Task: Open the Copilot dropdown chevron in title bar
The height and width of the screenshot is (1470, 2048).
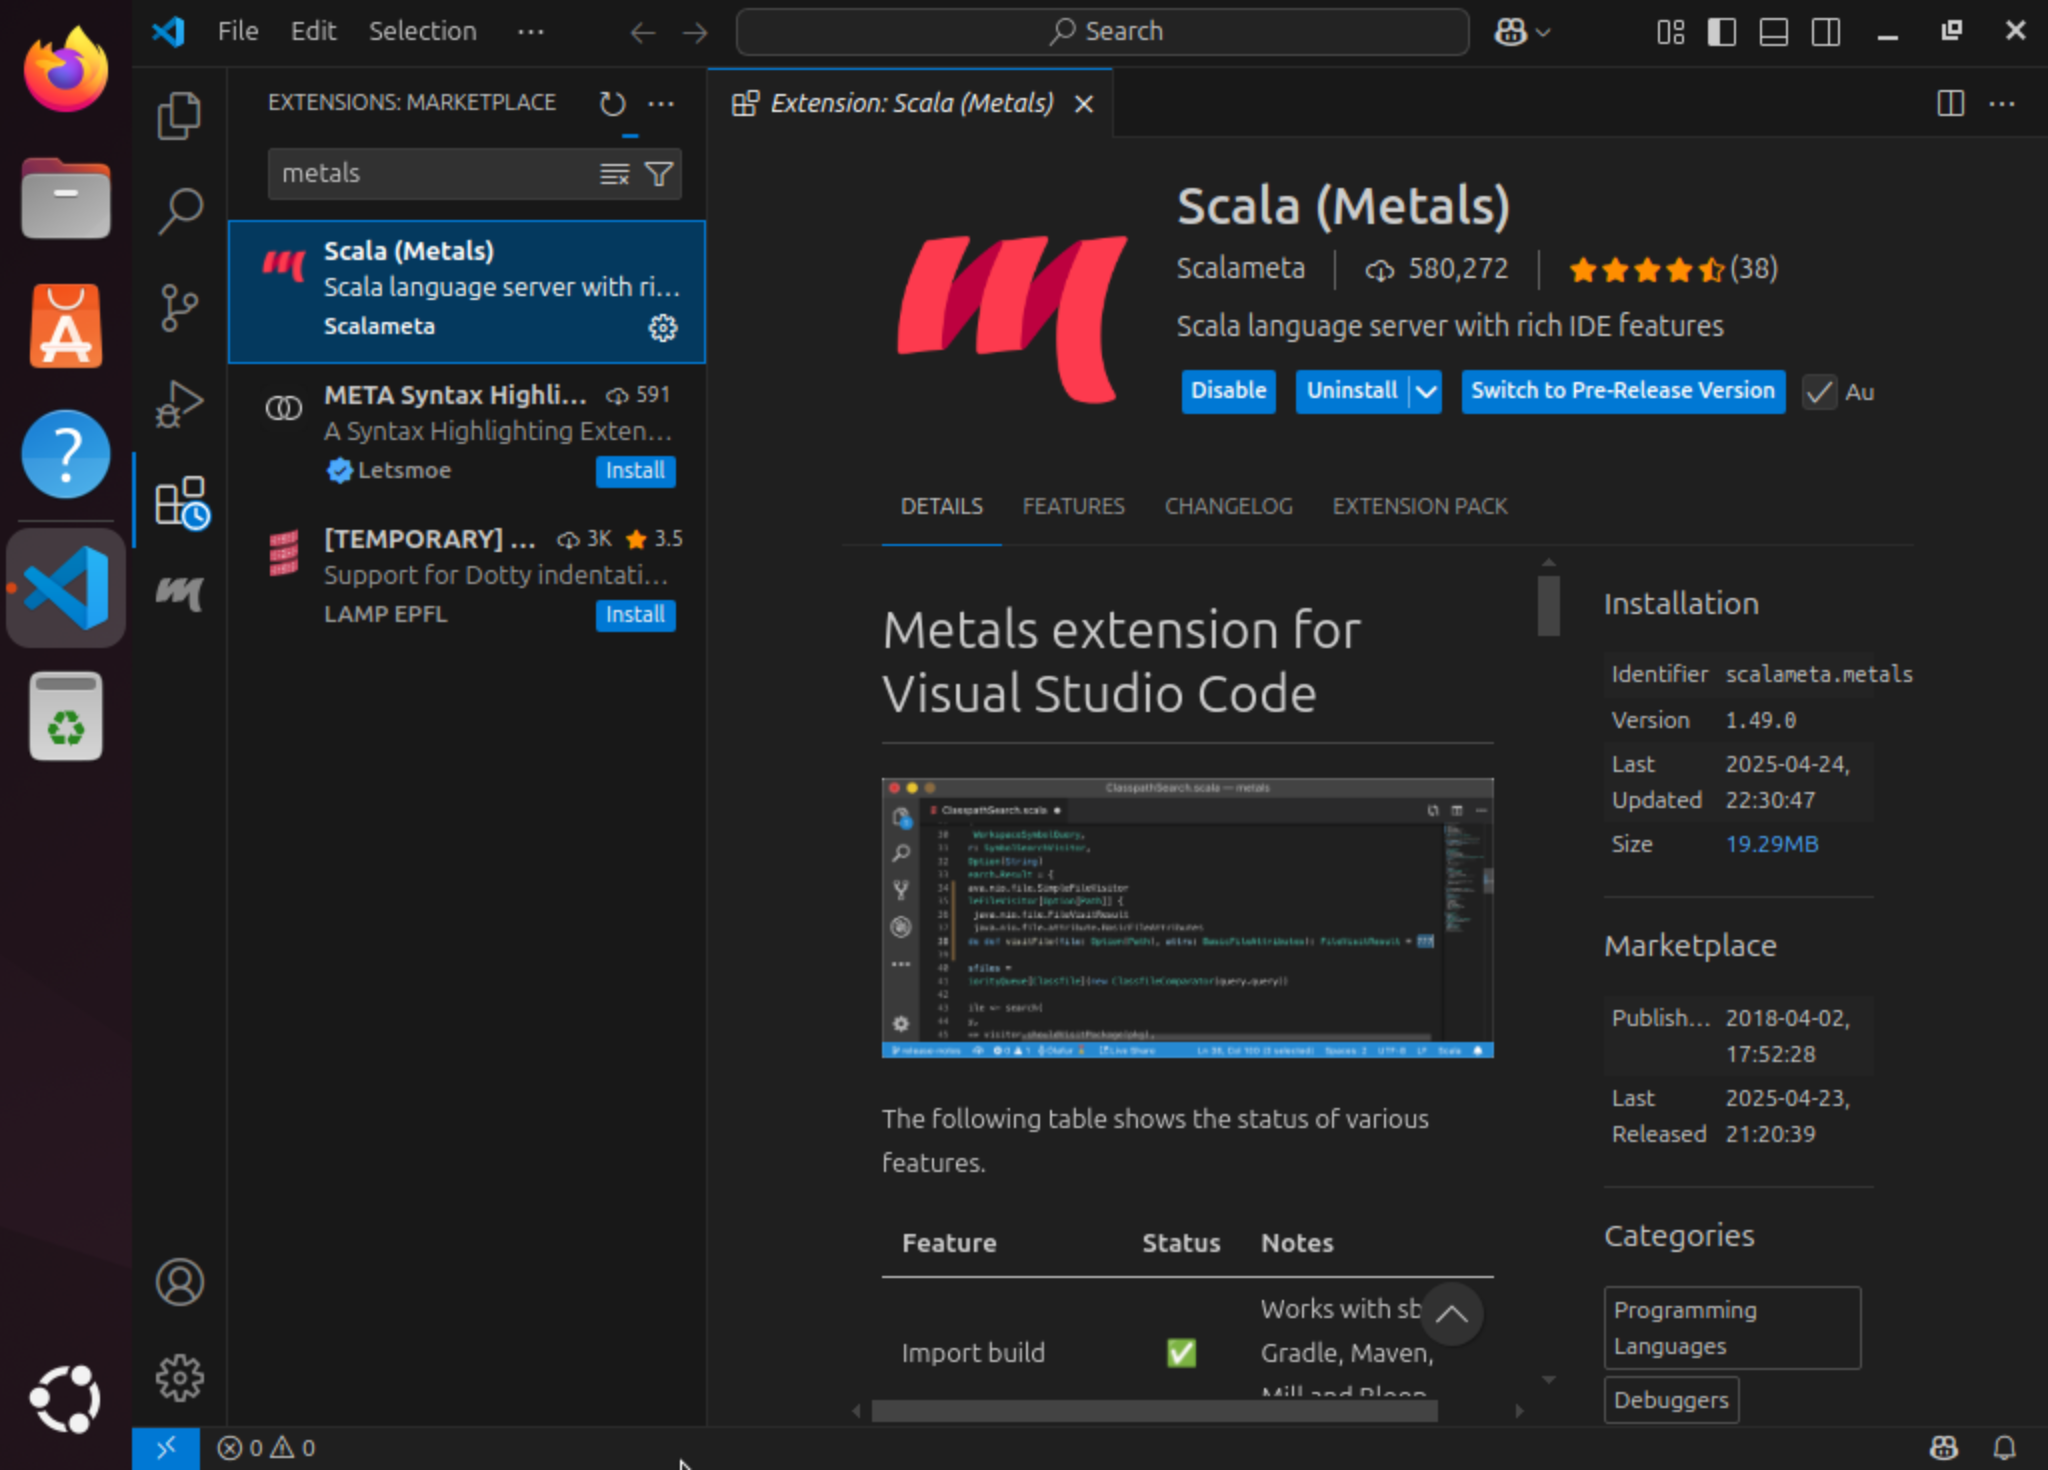Action: click(x=1544, y=33)
